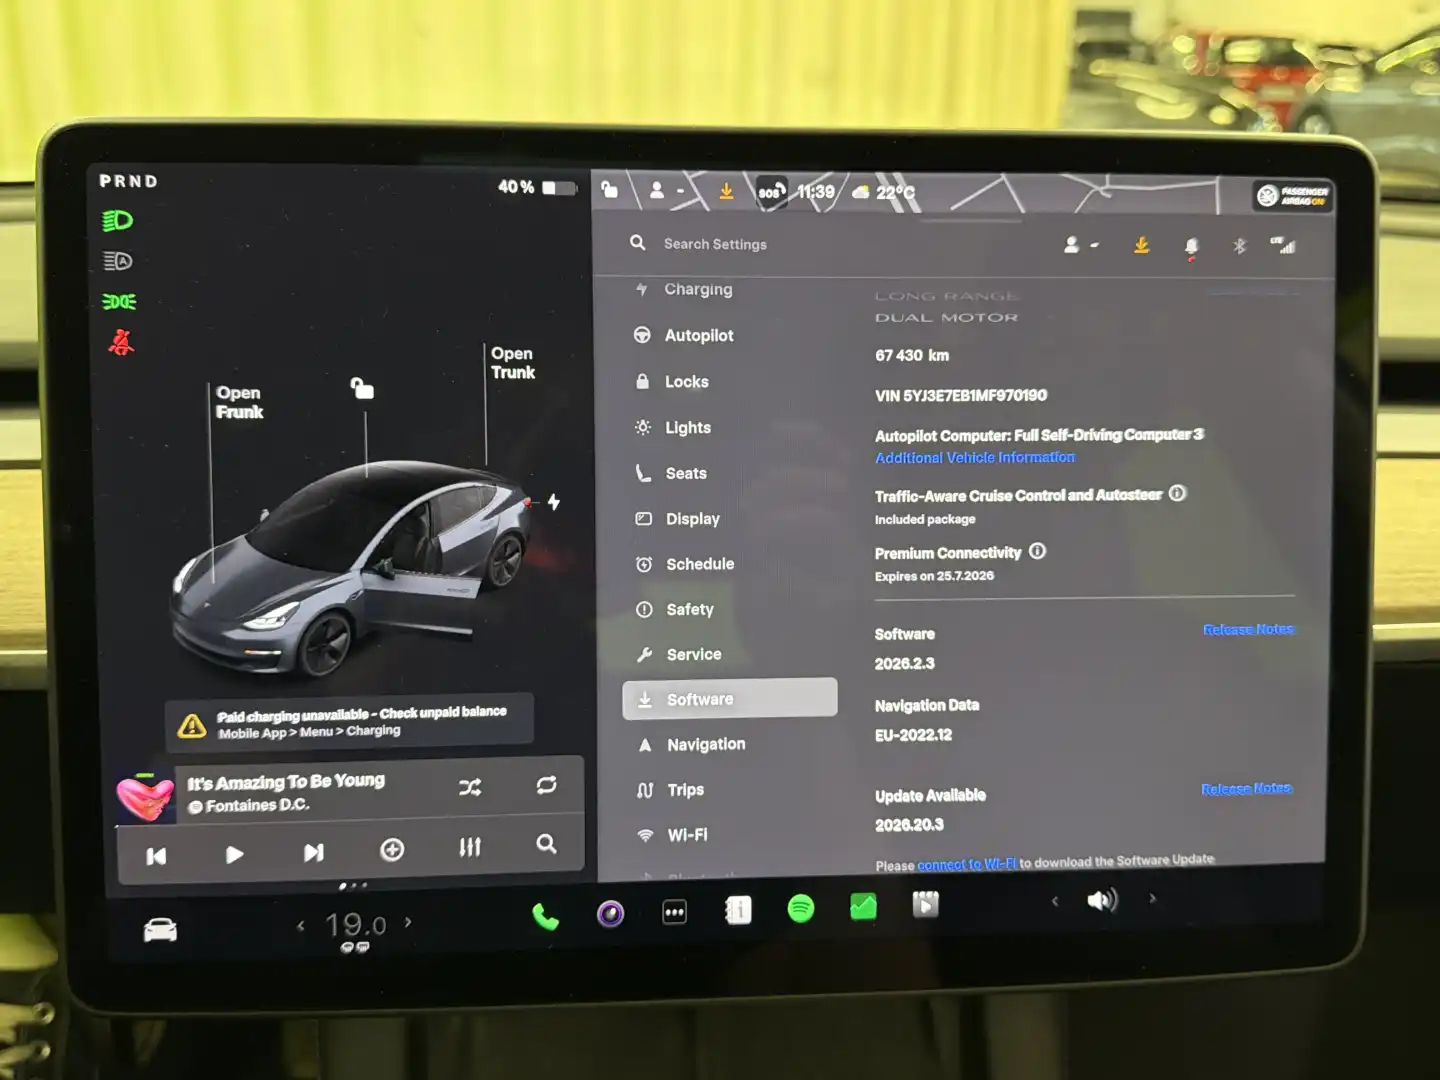Tap Open Frunk

(240, 402)
